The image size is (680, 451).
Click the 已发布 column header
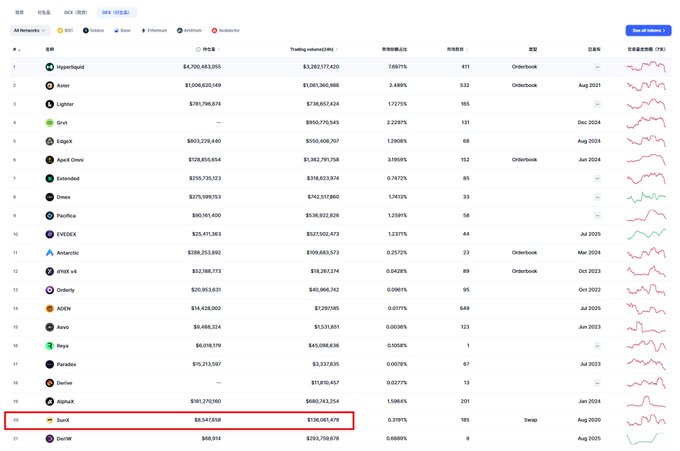[x=594, y=49]
